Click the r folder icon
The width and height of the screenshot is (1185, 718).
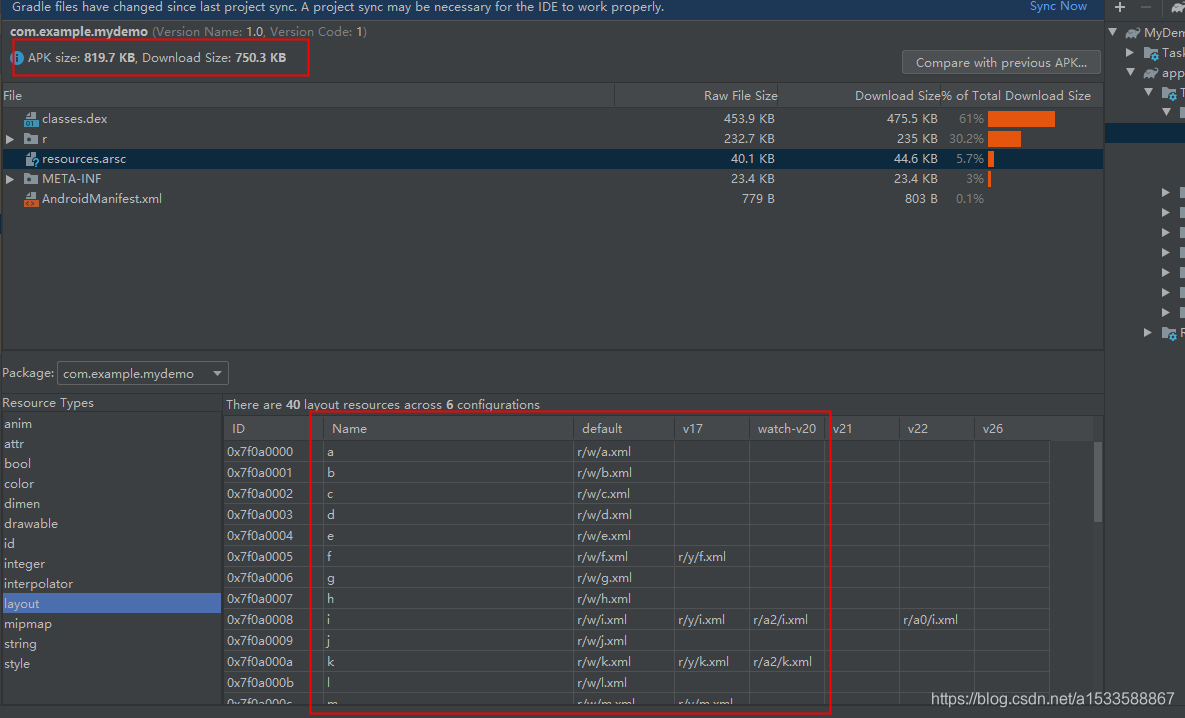click(x=31, y=139)
